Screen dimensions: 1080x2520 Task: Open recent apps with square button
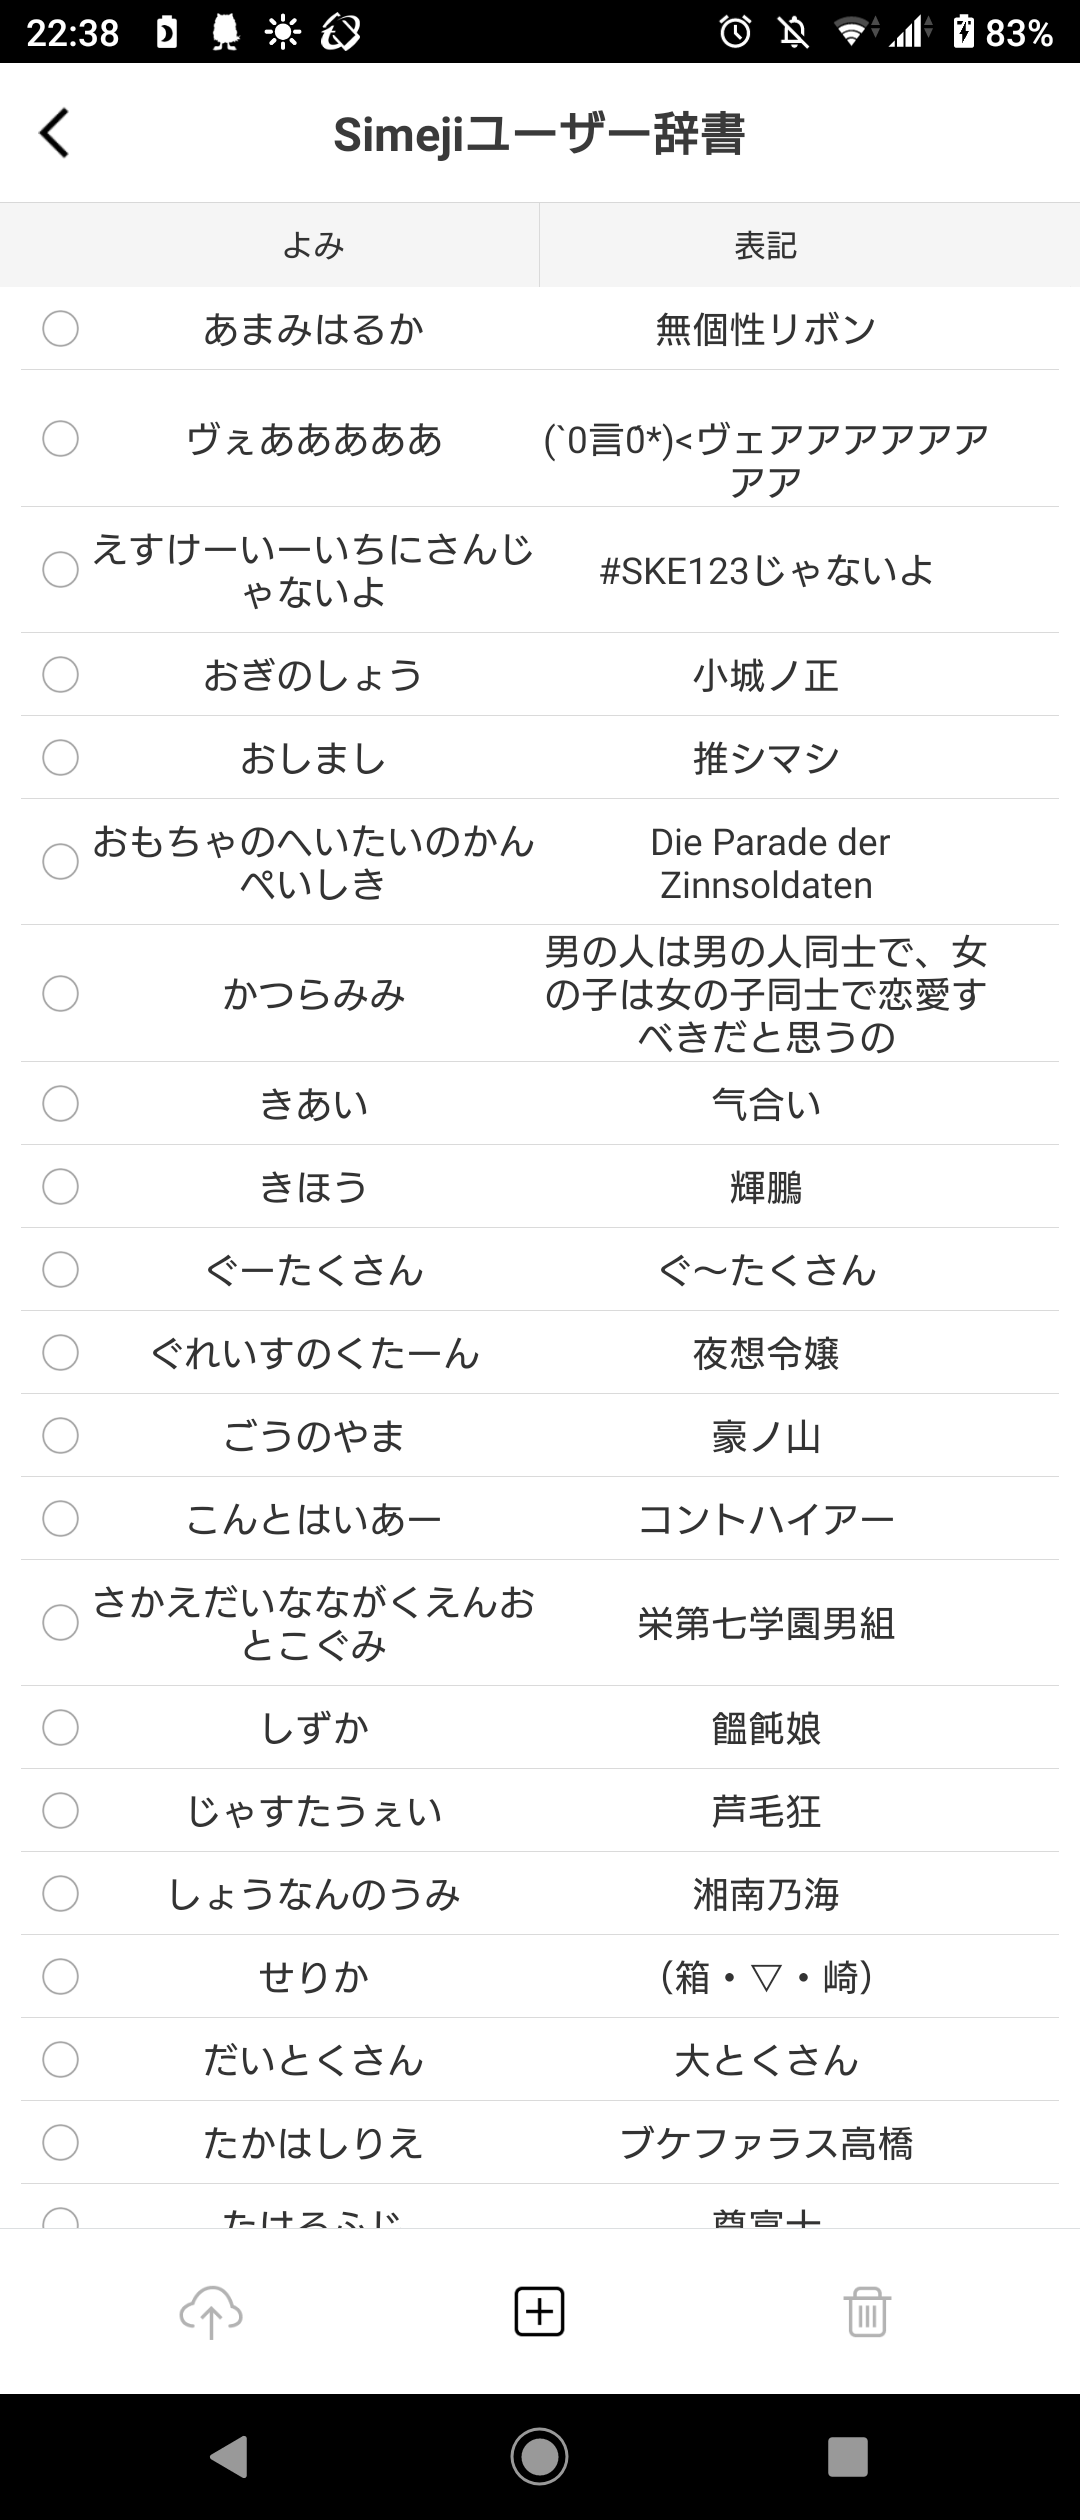848,2456
